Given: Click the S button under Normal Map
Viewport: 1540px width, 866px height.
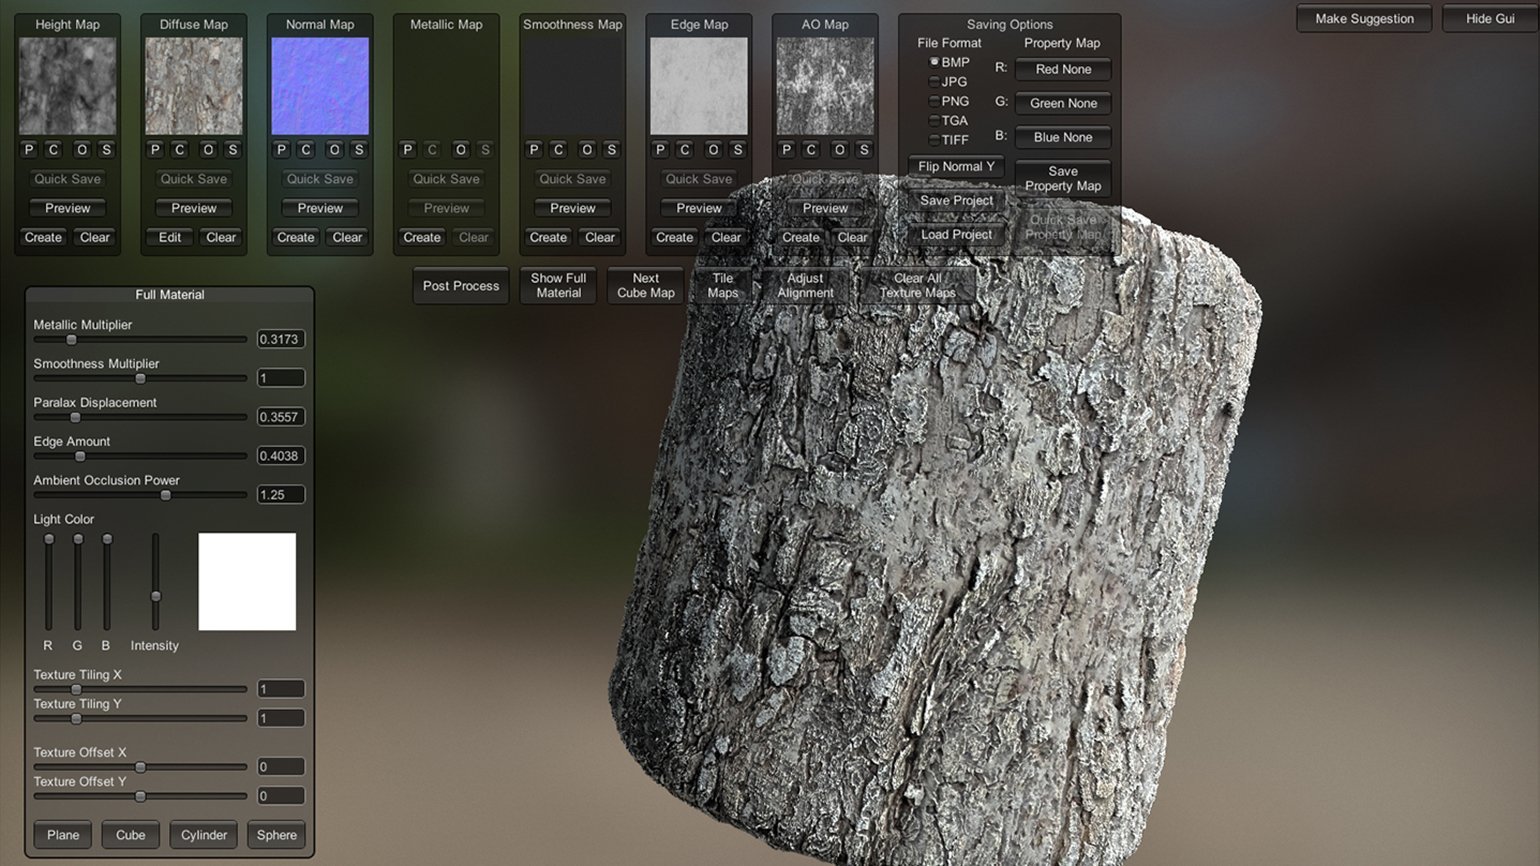Looking at the screenshot, I should click(359, 150).
